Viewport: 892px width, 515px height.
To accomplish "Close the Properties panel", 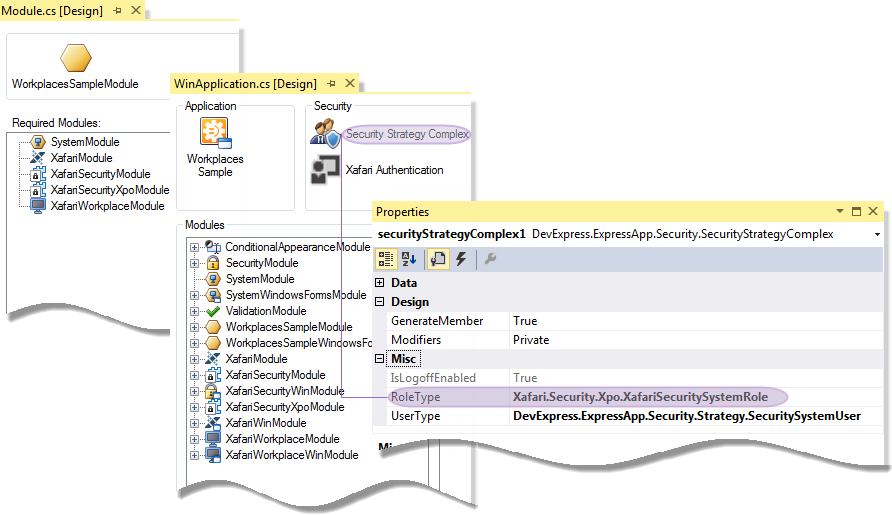I will [x=873, y=211].
